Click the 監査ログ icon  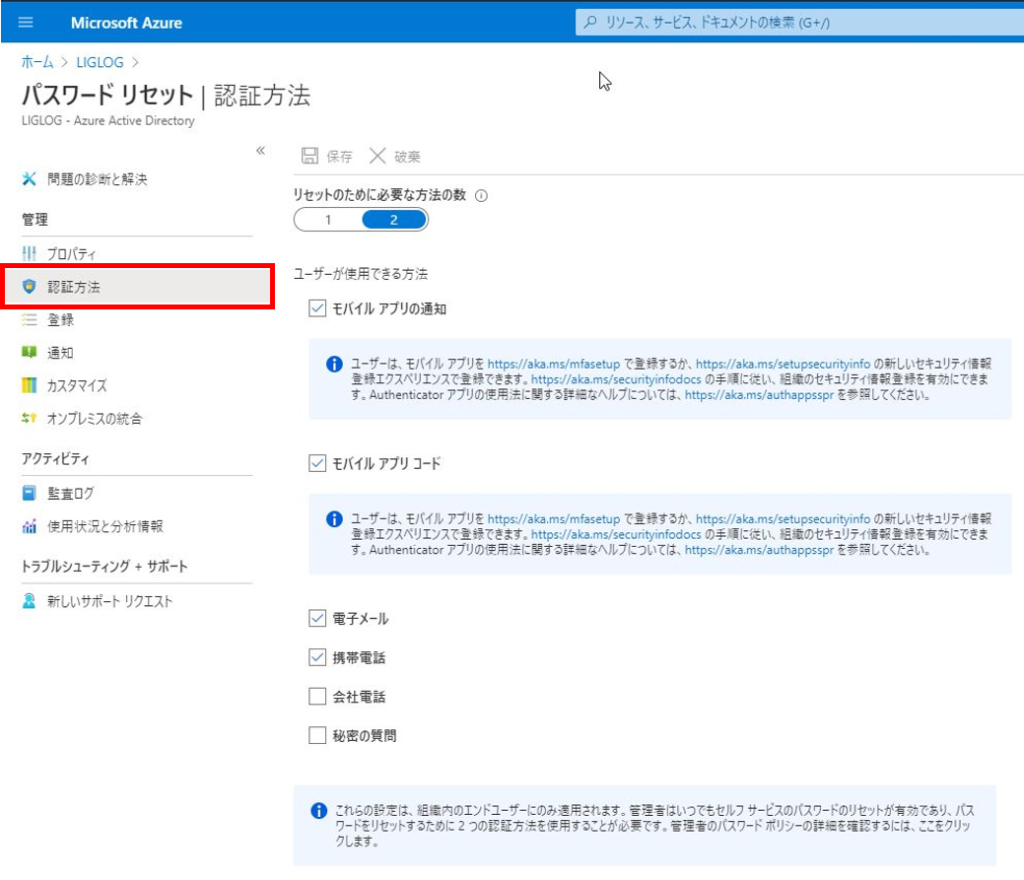tap(29, 493)
